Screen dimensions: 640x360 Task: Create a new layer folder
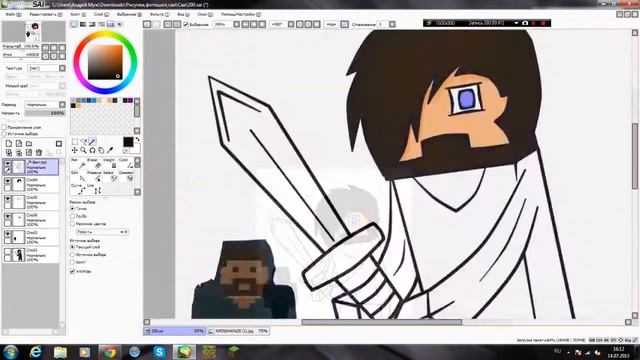(x=29, y=144)
